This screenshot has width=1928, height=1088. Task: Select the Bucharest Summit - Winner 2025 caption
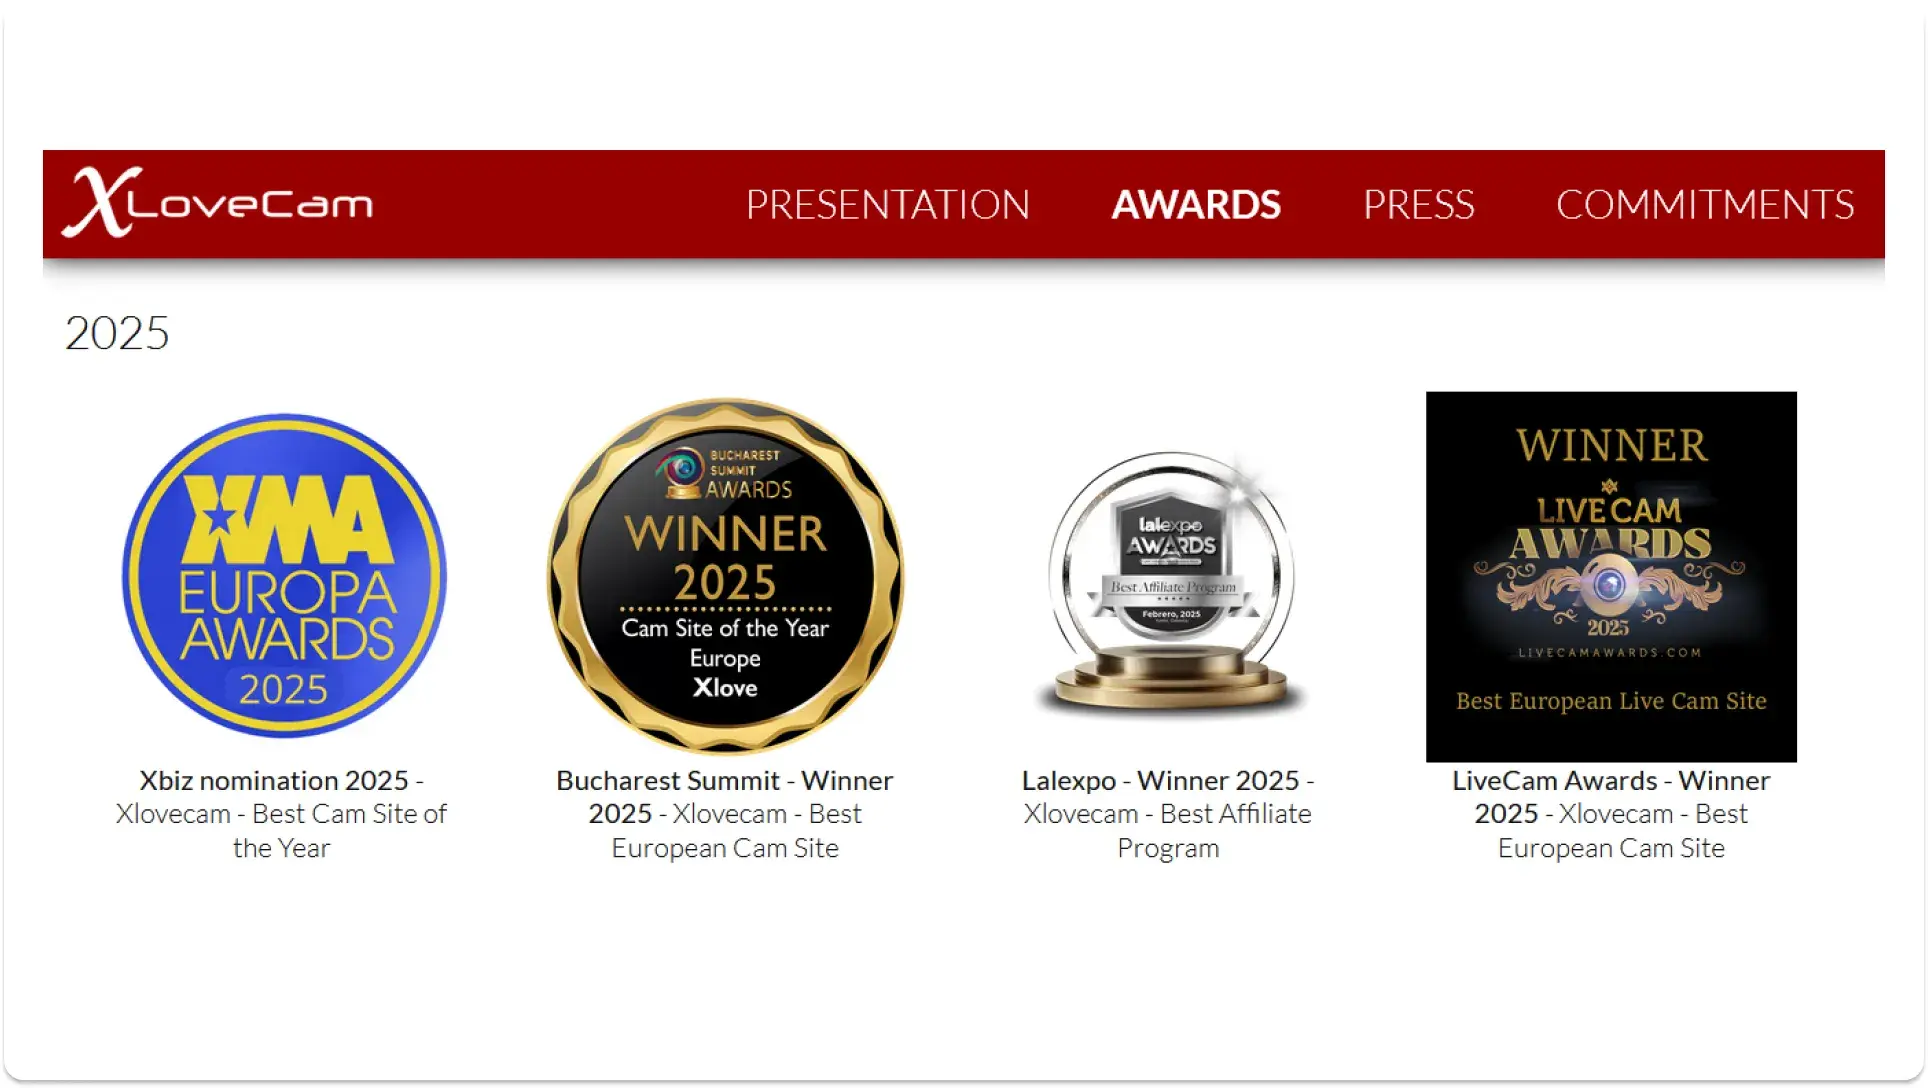click(725, 814)
